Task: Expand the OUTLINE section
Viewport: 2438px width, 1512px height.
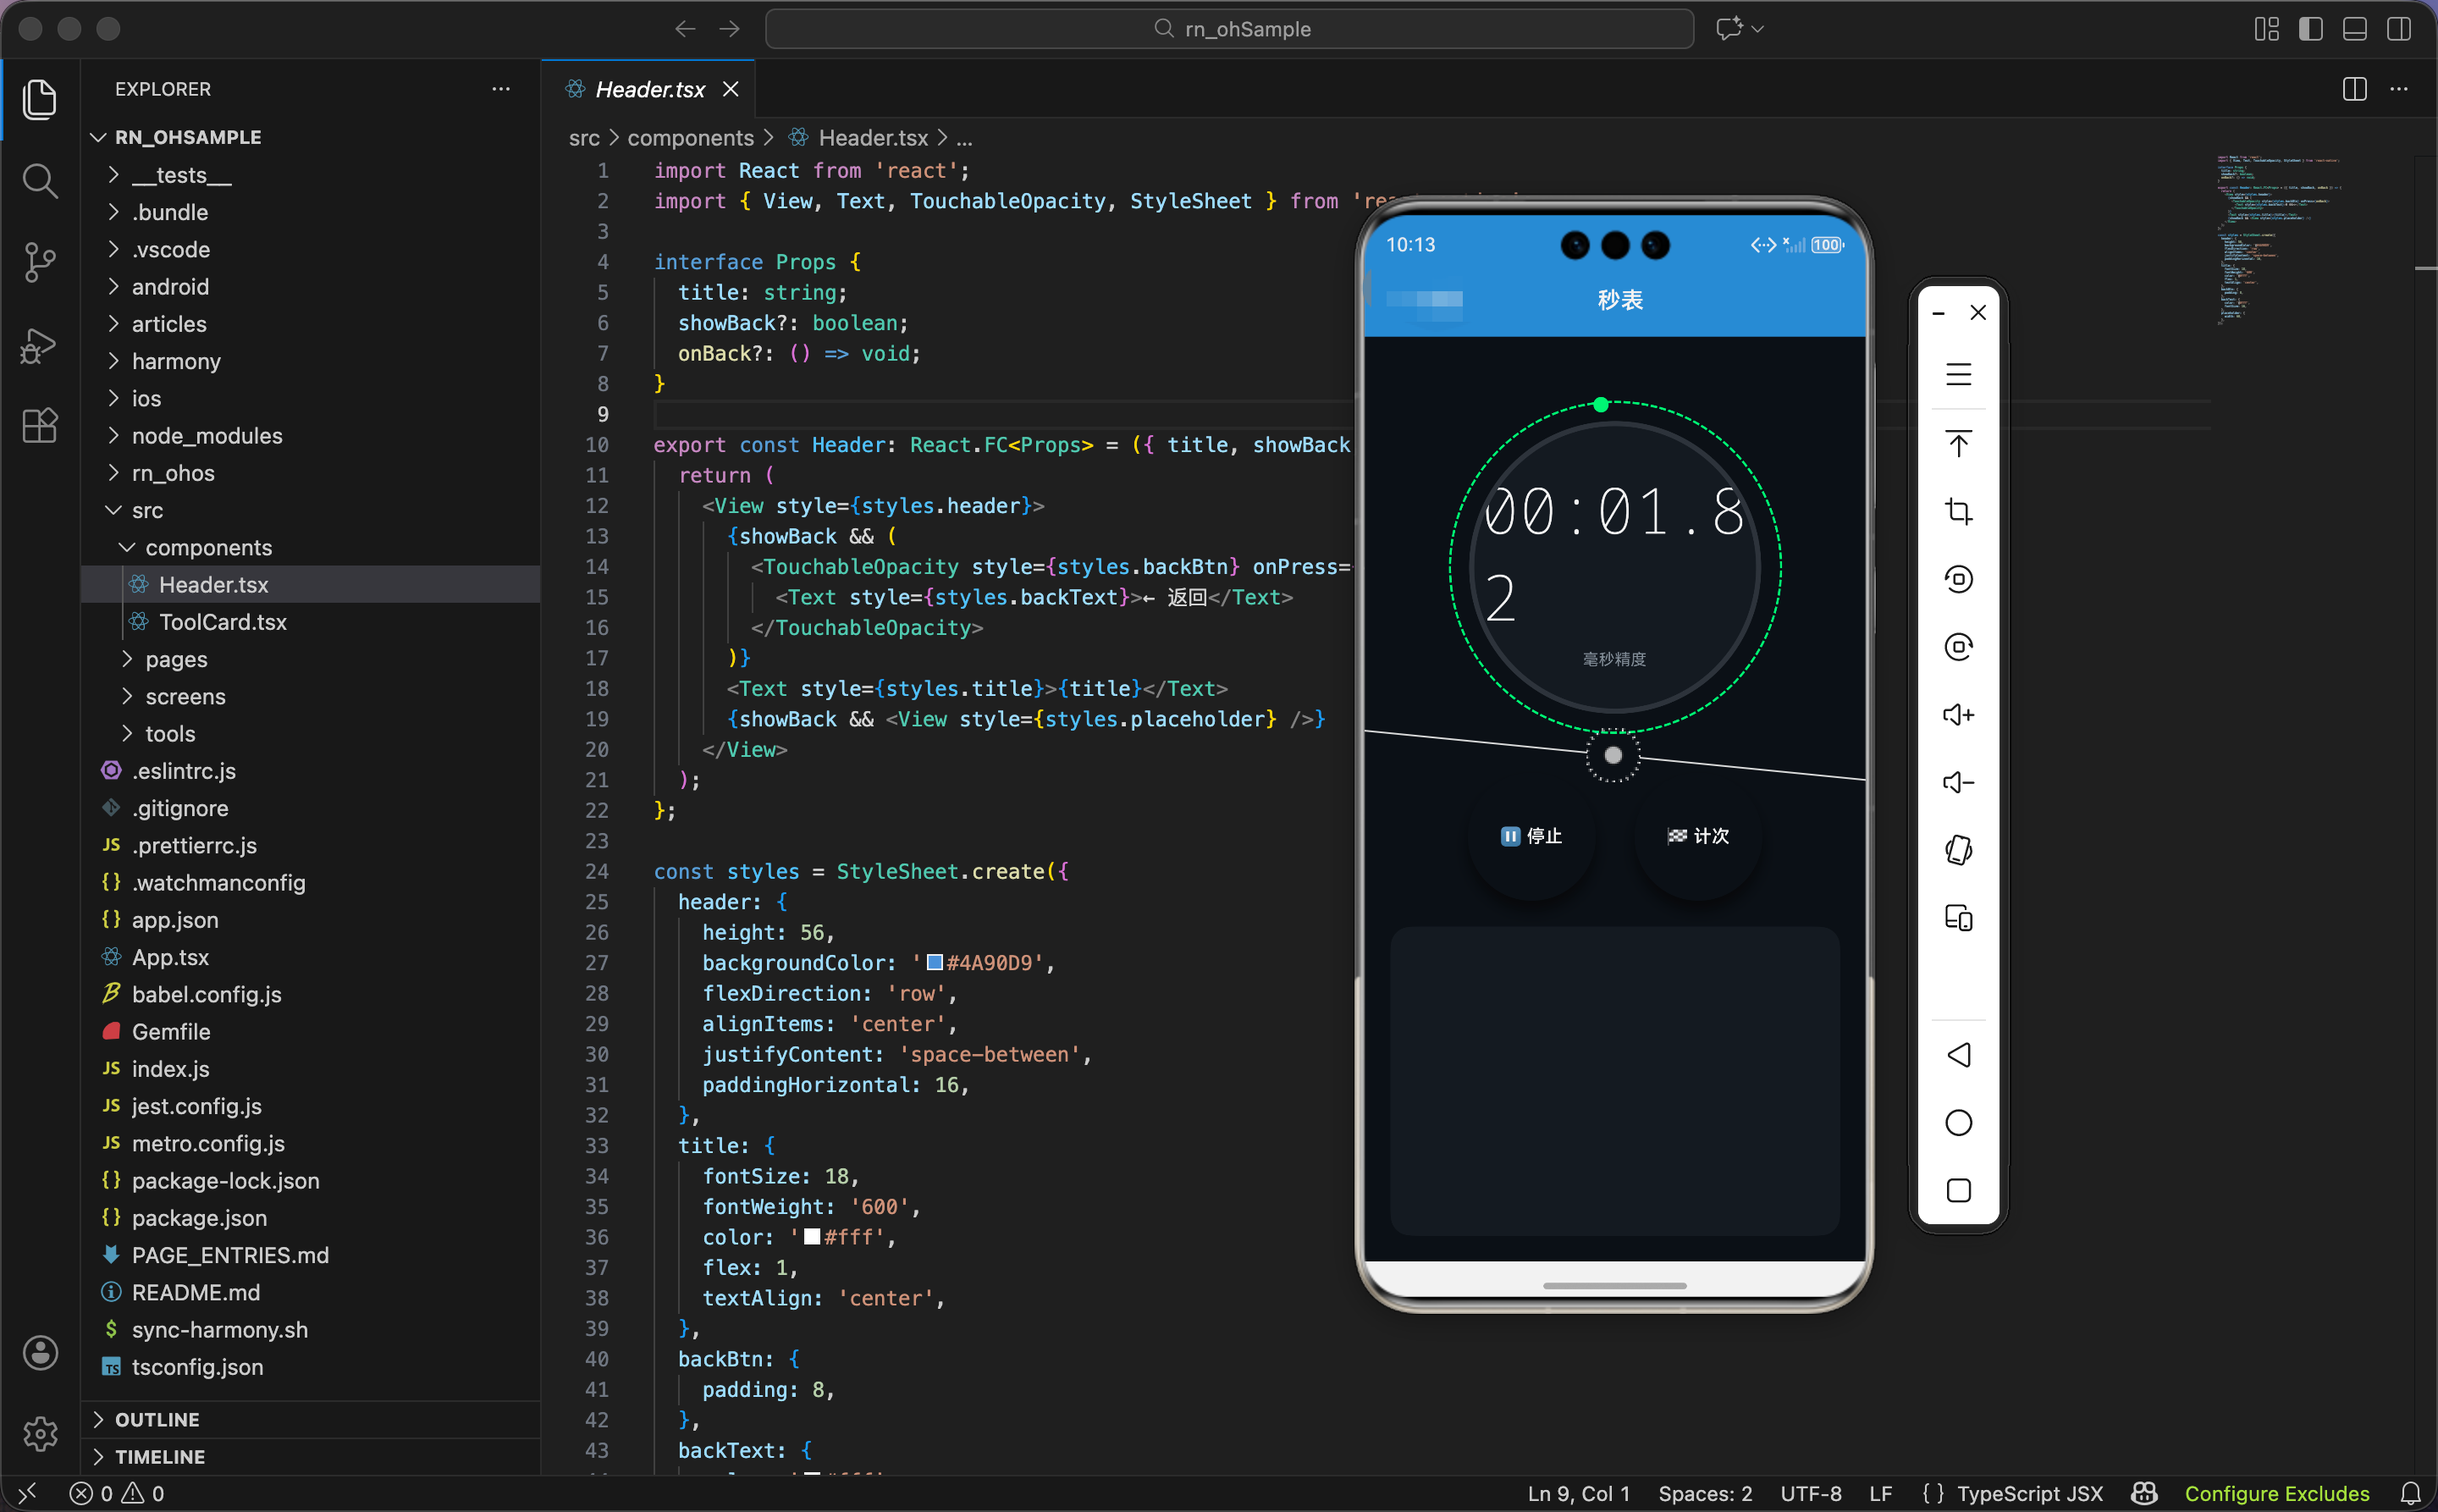Action: click(x=157, y=1419)
